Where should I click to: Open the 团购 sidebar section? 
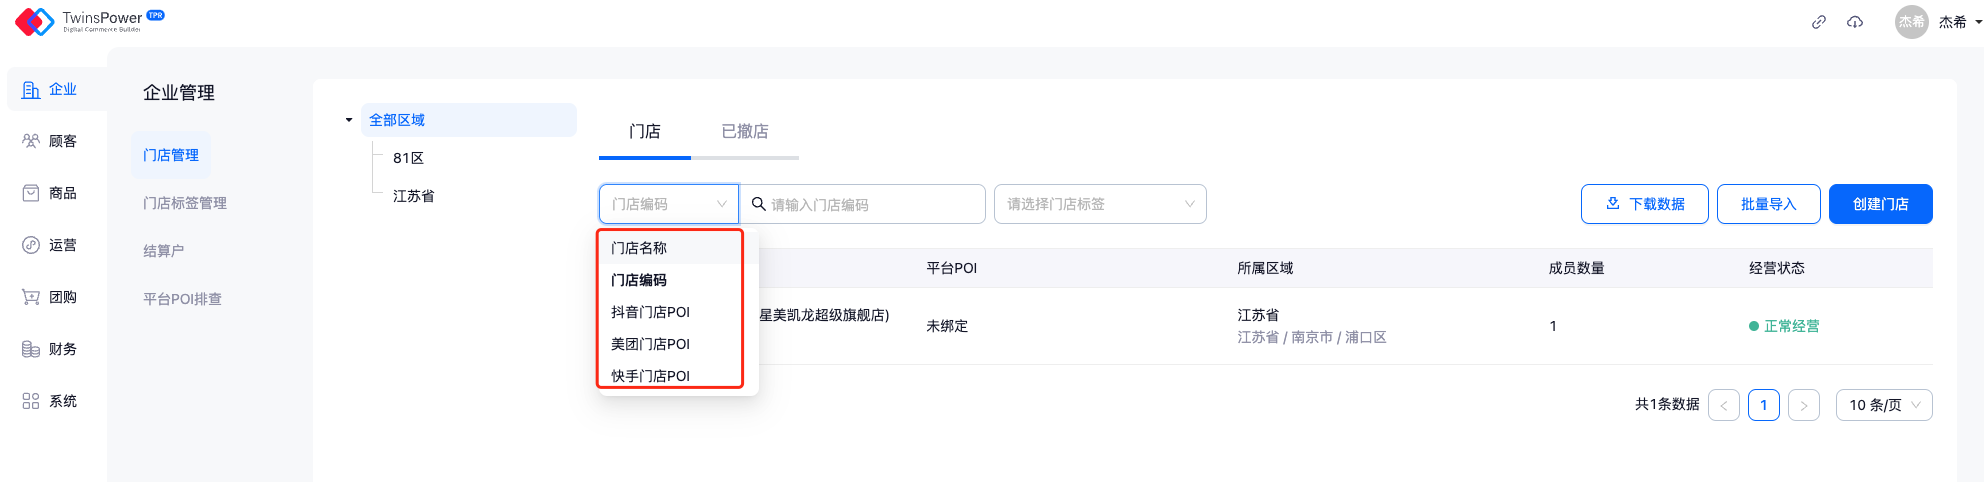tap(50, 298)
